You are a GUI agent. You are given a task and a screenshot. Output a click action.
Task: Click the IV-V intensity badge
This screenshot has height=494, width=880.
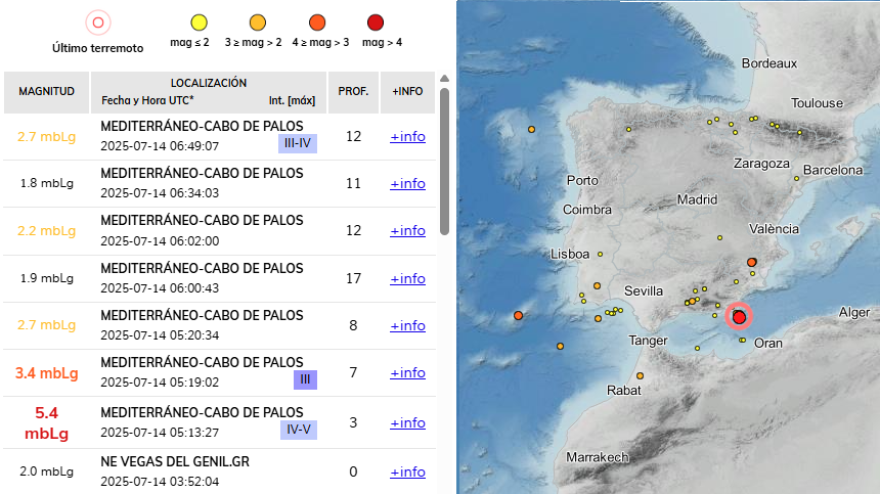[x=299, y=429]
